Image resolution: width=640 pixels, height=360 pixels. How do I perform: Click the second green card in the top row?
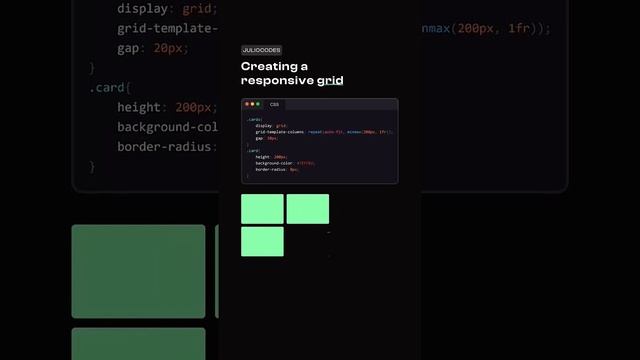click(x=308, y=209)
